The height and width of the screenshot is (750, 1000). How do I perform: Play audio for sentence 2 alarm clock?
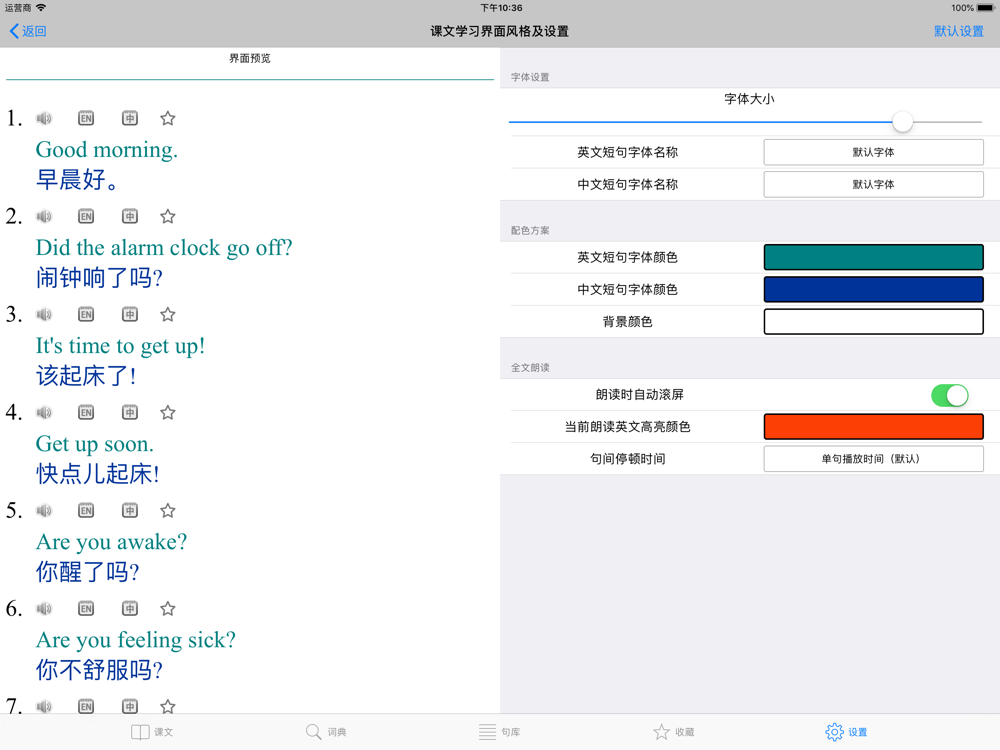(x=44, y=216)
